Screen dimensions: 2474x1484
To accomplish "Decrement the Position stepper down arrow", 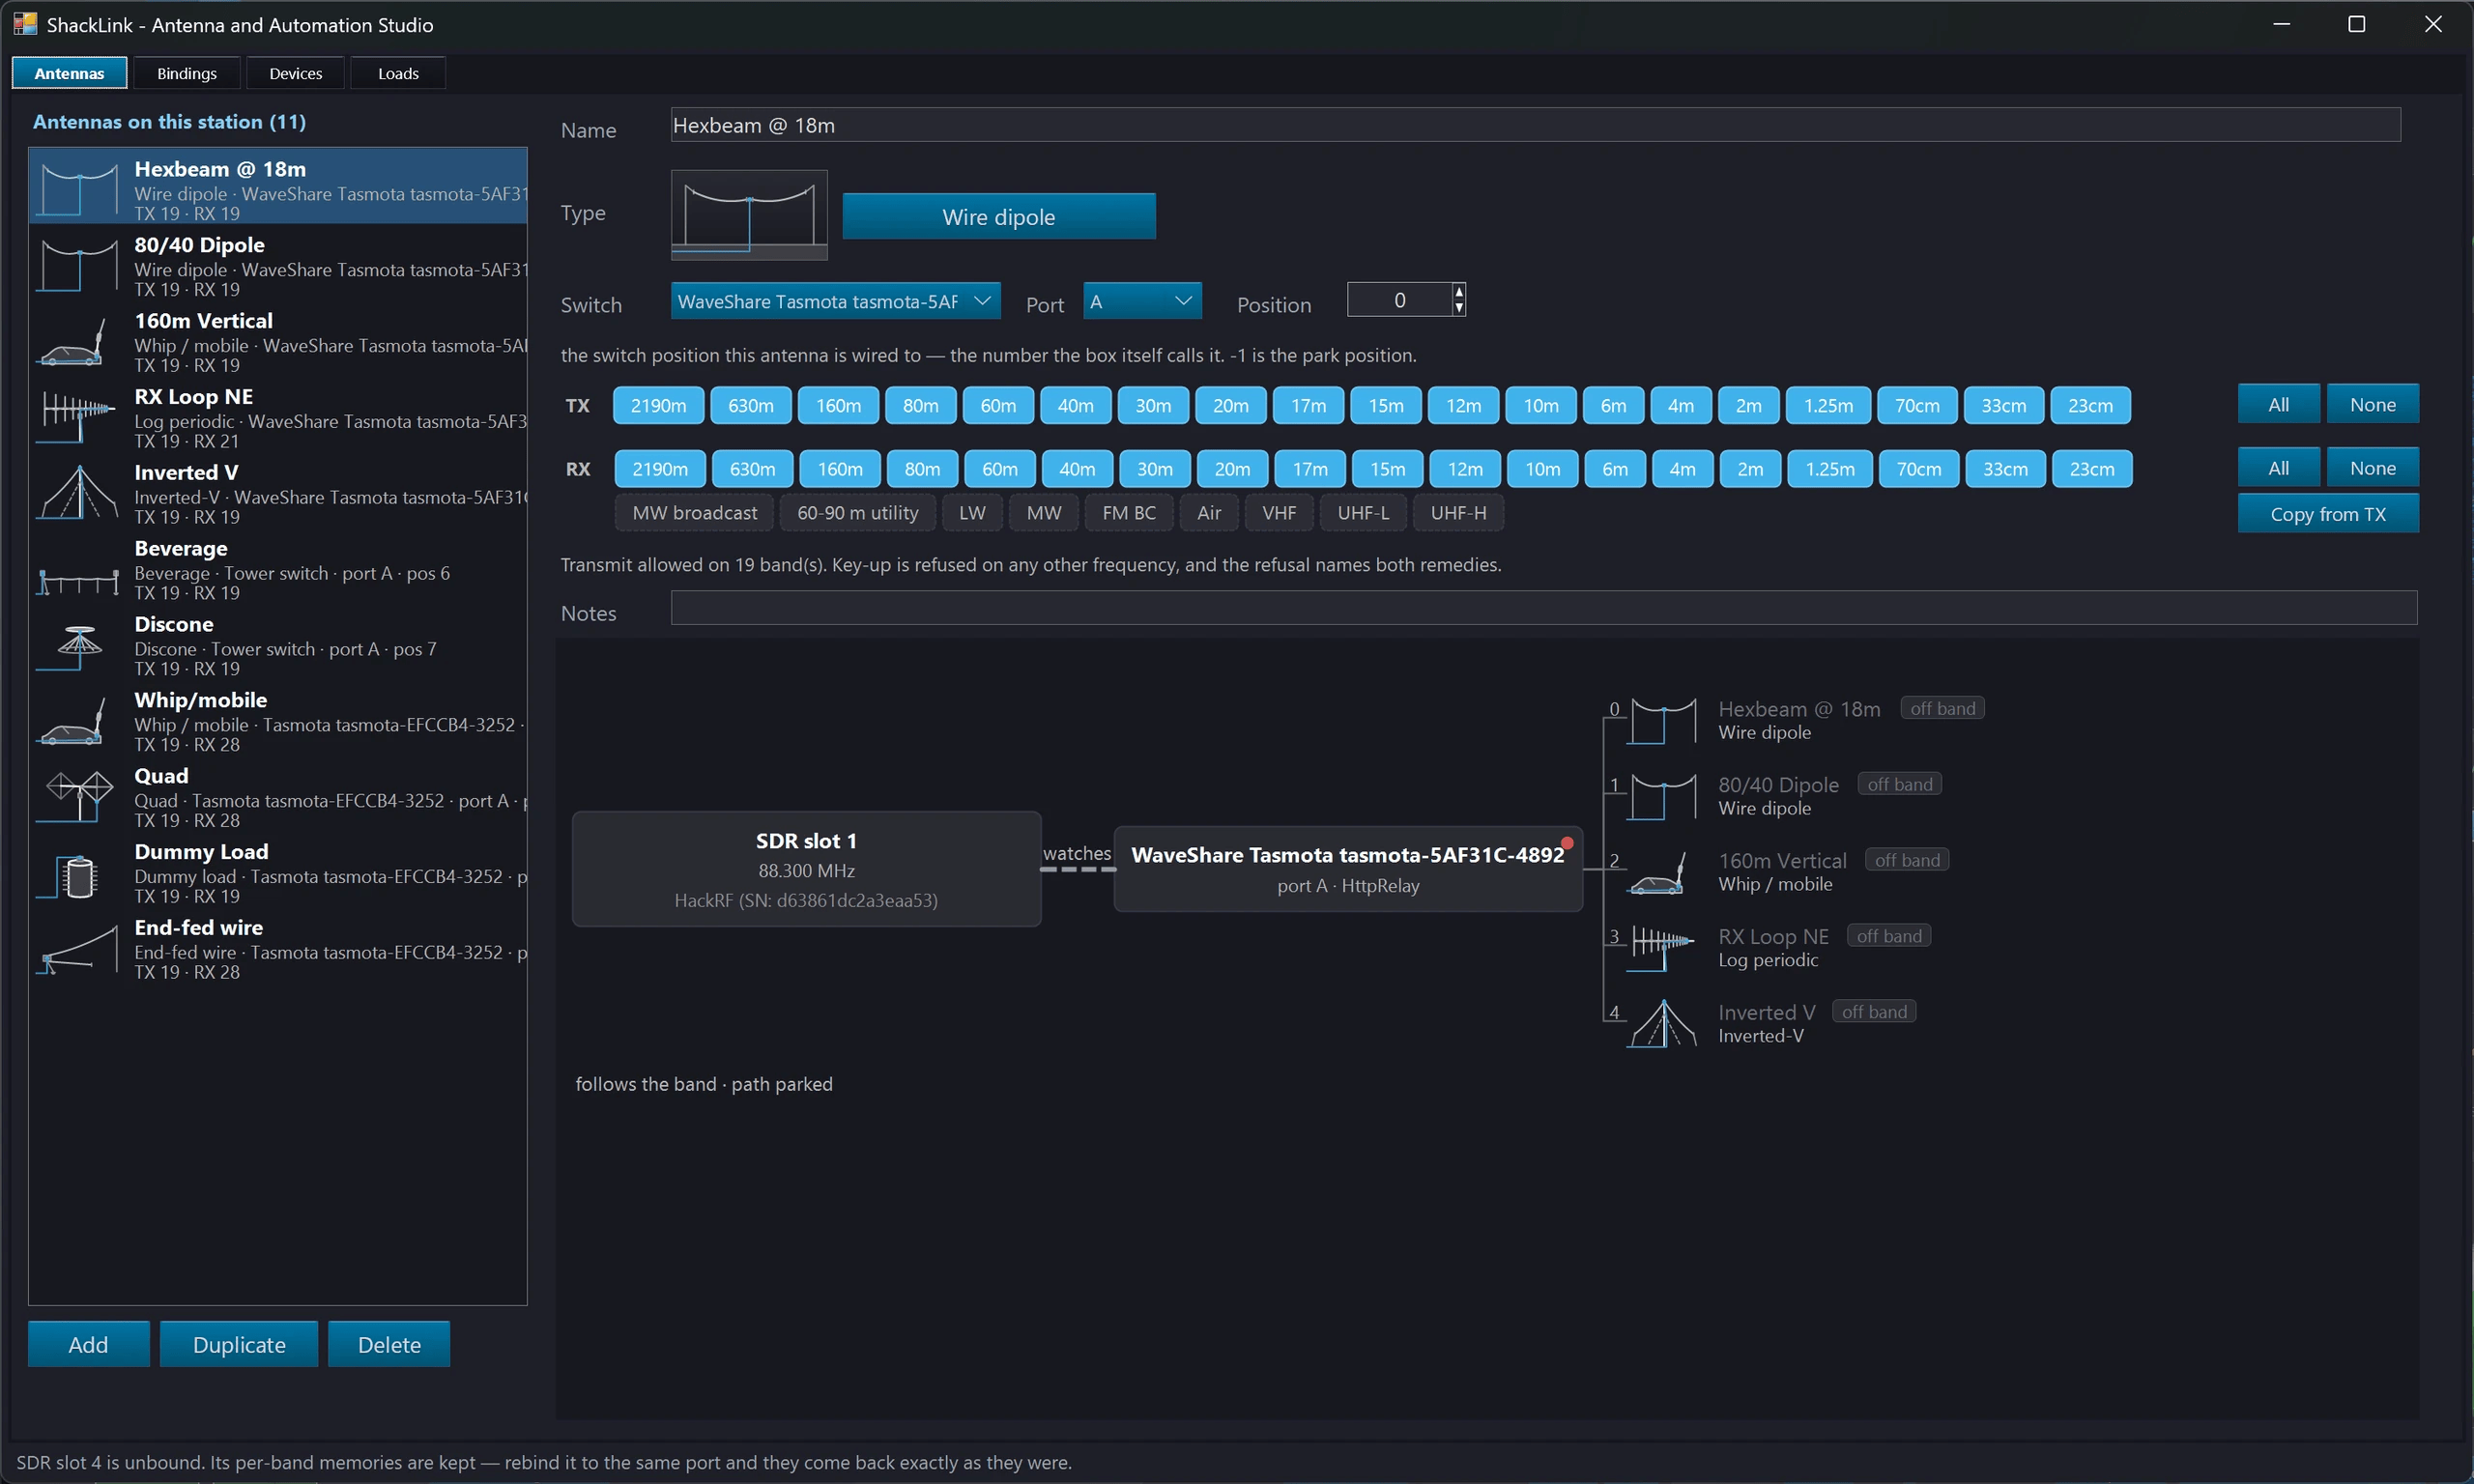I will (1459, 308).
